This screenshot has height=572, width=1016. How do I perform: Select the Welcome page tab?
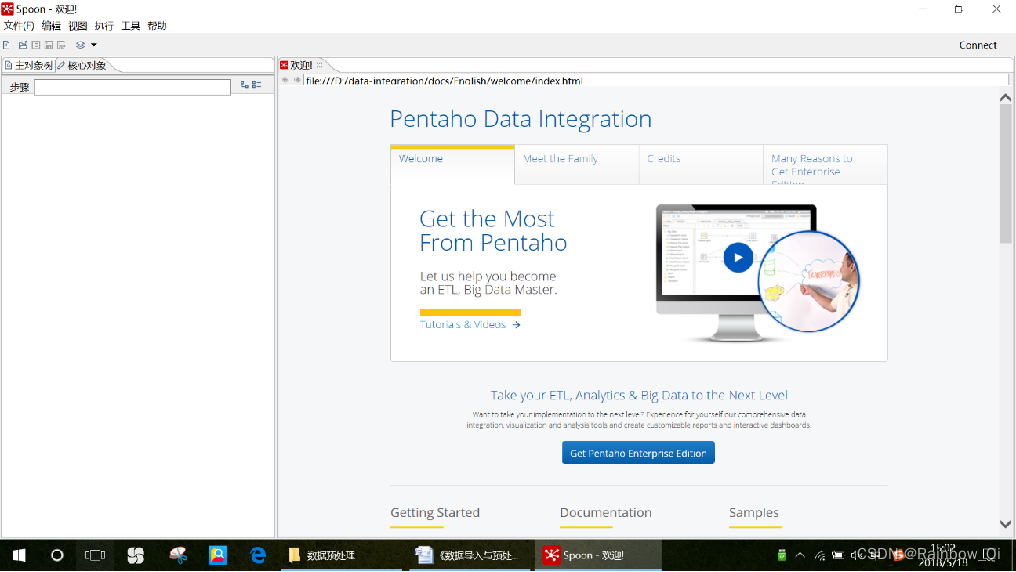452,164
